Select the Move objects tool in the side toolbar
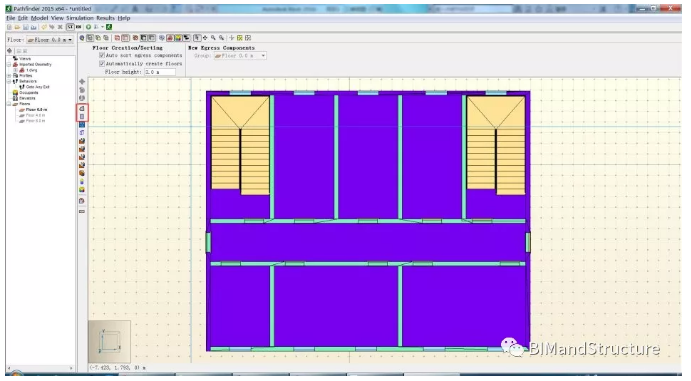The image size is (691, 381). [x=82, y=81]
